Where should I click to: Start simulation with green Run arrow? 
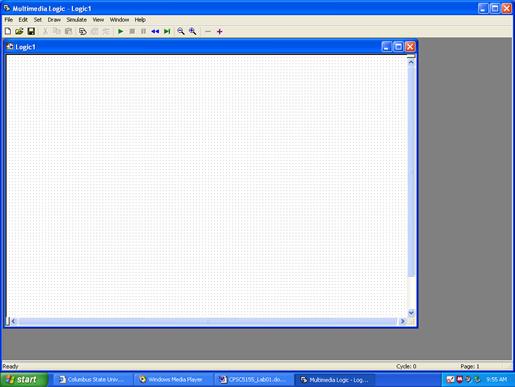(121, 31)
